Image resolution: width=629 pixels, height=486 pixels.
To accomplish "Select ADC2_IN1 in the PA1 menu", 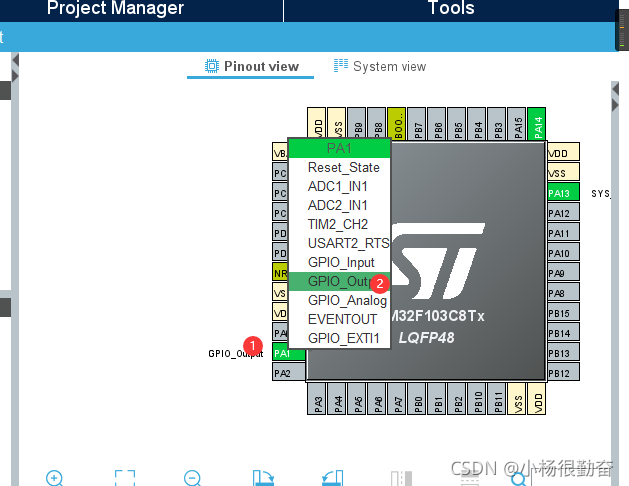I will coord(339,205).
